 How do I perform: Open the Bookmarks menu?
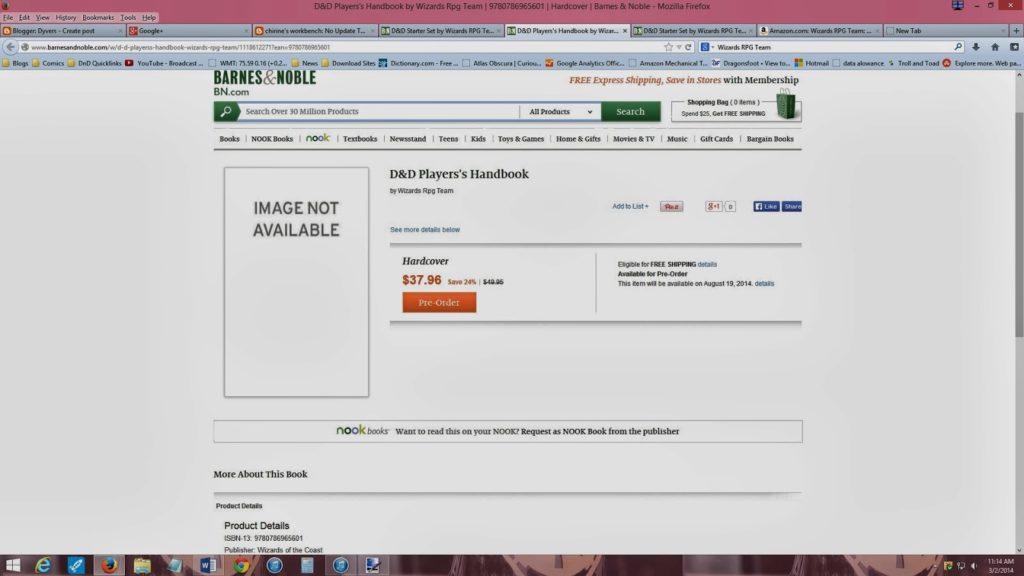pyautogui.click(x=98, y=18)
